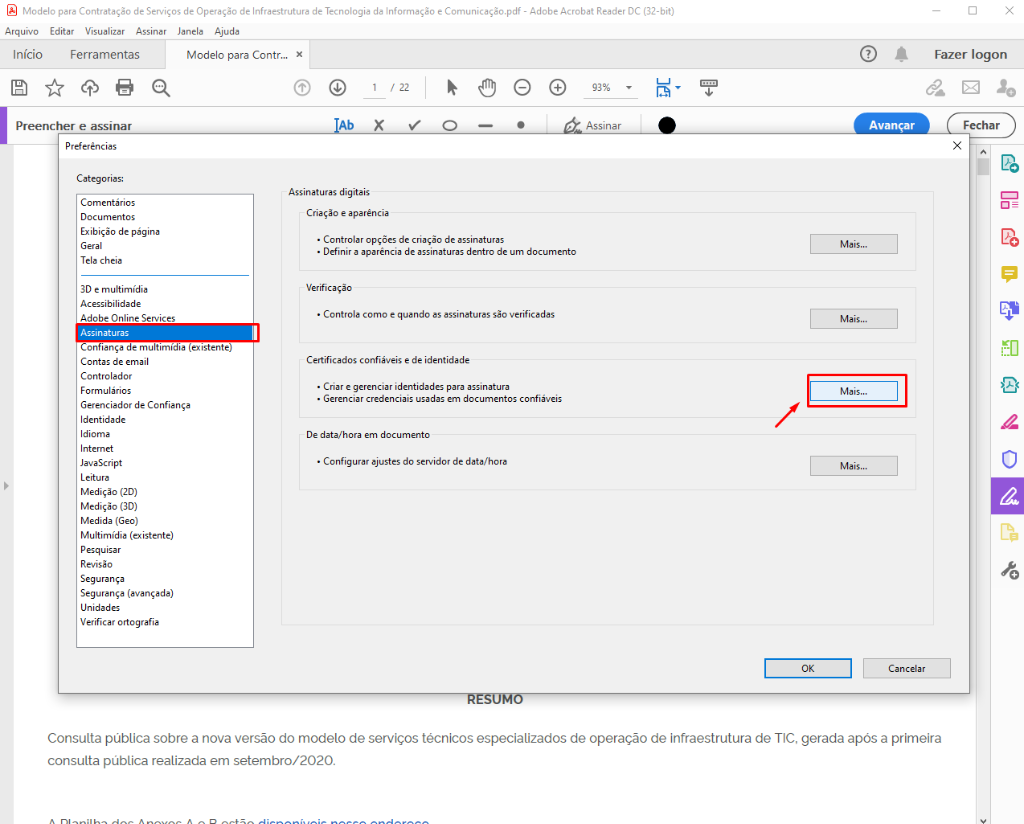Select the Add text (Ab) tool
Screen dimensions: 1024x824
click(344, 125)
